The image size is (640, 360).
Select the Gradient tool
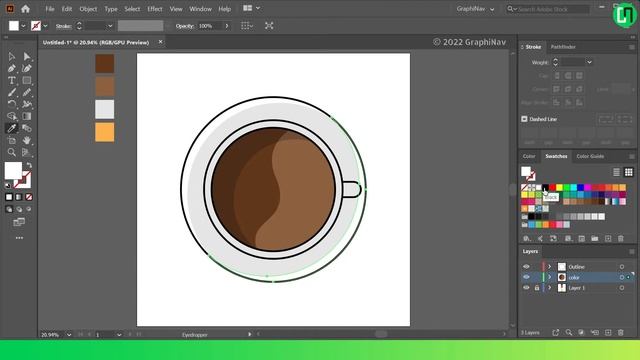(x=27, y=116)
